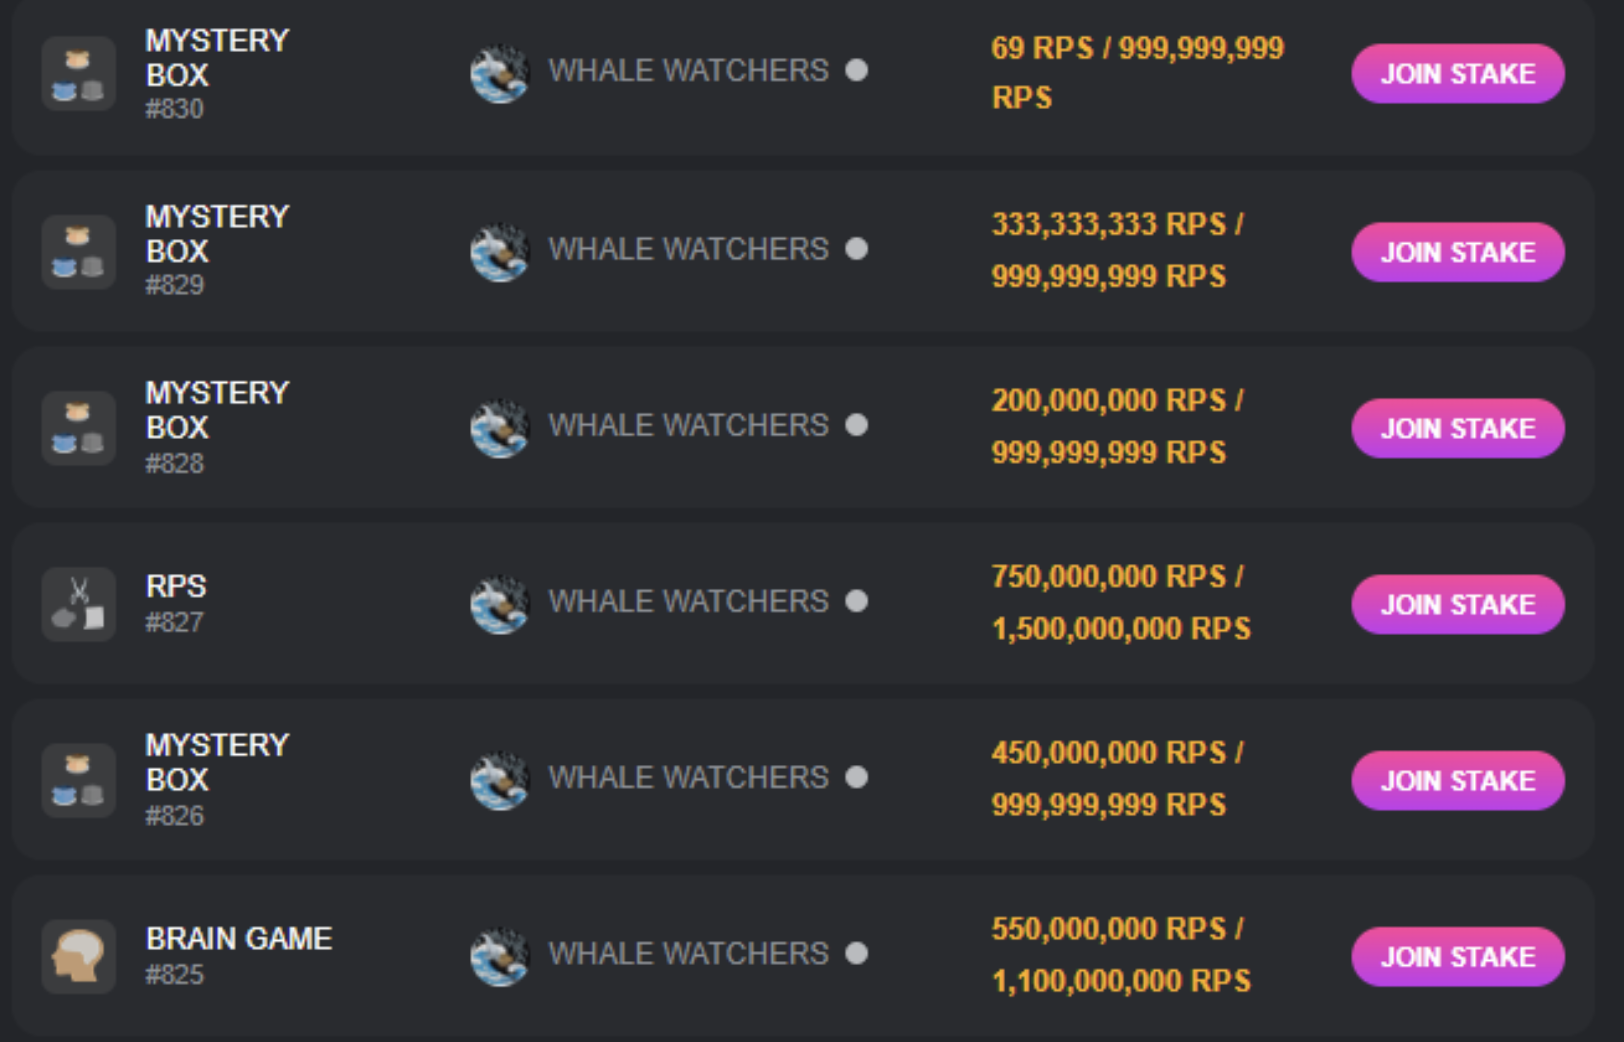Click the Mystery Box #829 game icon
The width and height of the screenshot is (1624, 1042).
coord(79,251)
